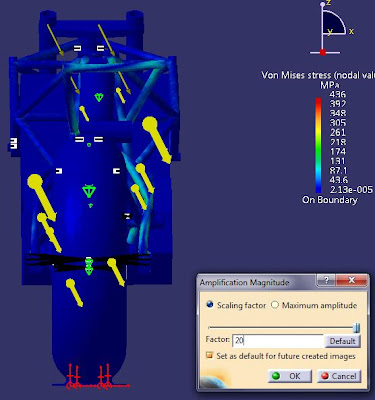Close the Amplification Magnitude dialog
Image resolution: width=375 pixels, height=400 pixels.
(x=351, y=280)
